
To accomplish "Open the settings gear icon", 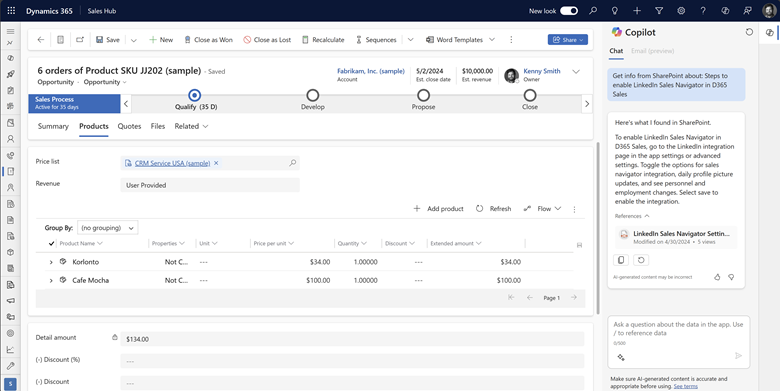I will coord(681,10).
